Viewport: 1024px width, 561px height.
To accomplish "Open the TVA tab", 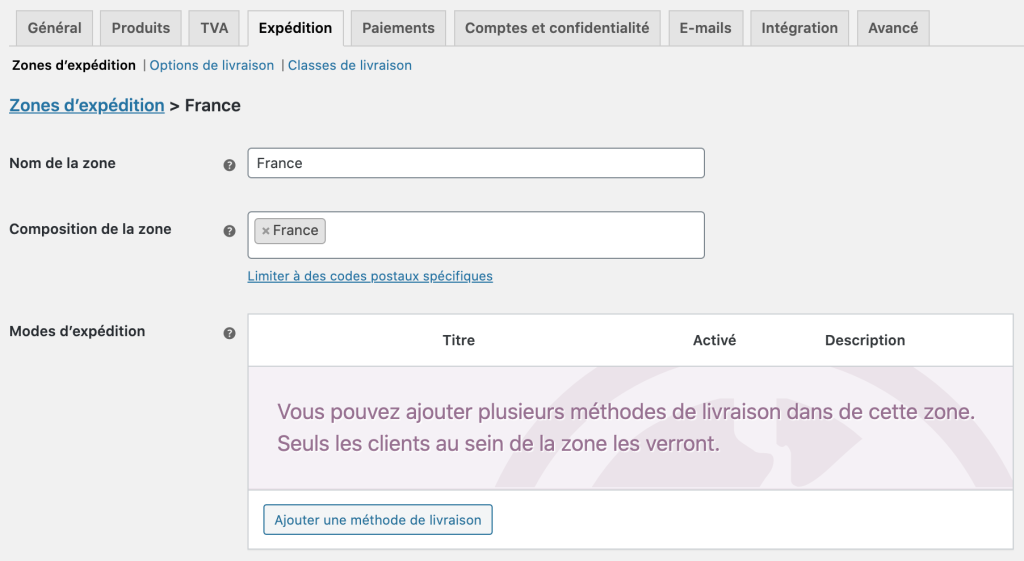I will pos(214,28).
